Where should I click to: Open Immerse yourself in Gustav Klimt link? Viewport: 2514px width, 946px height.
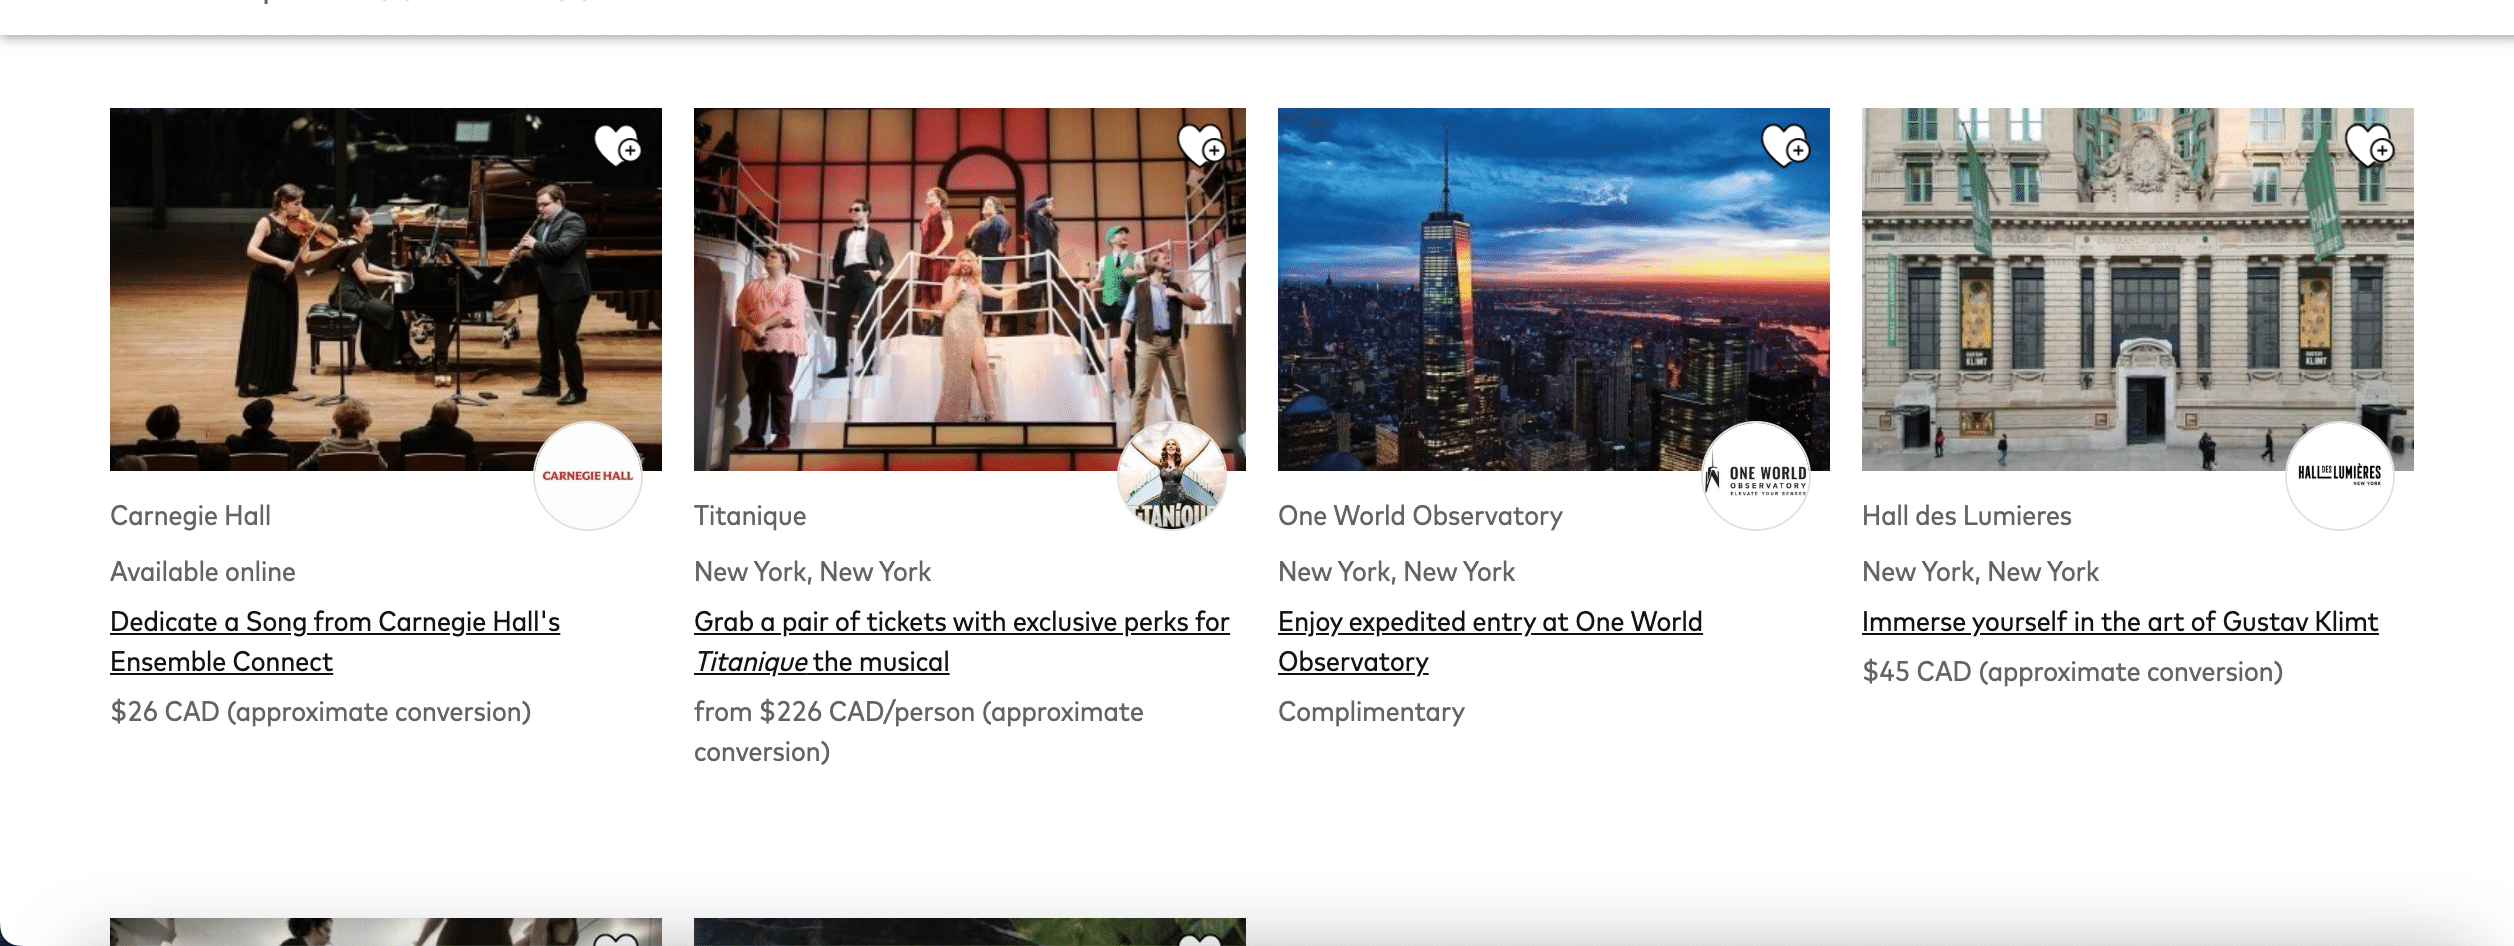2120,622
